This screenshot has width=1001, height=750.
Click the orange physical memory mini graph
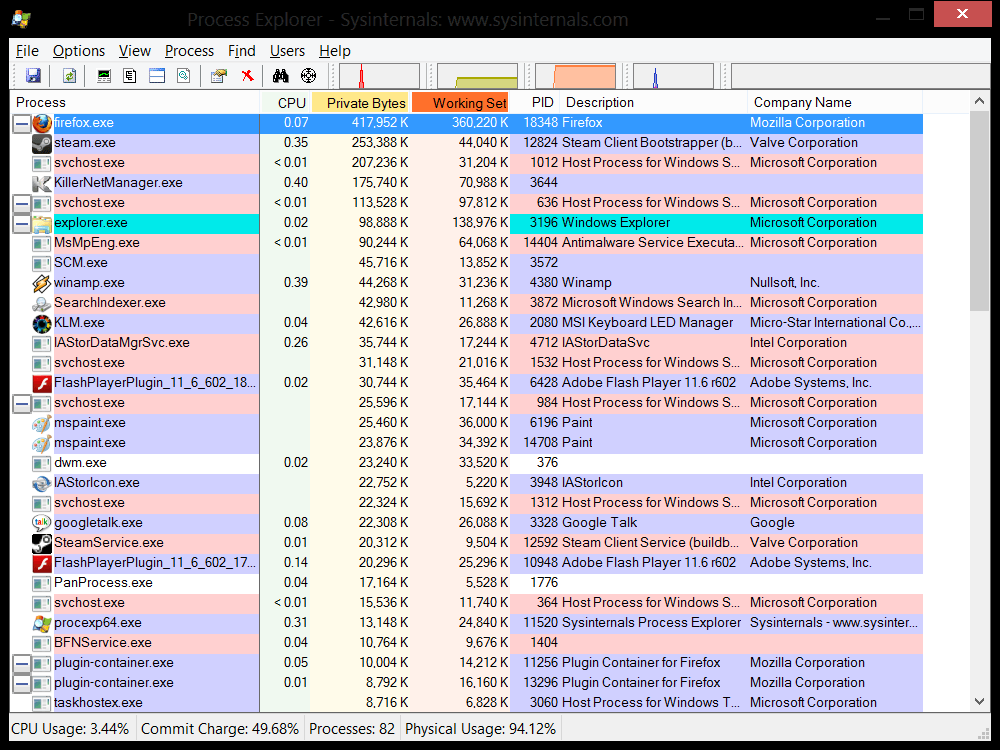(x=575, y=76)
